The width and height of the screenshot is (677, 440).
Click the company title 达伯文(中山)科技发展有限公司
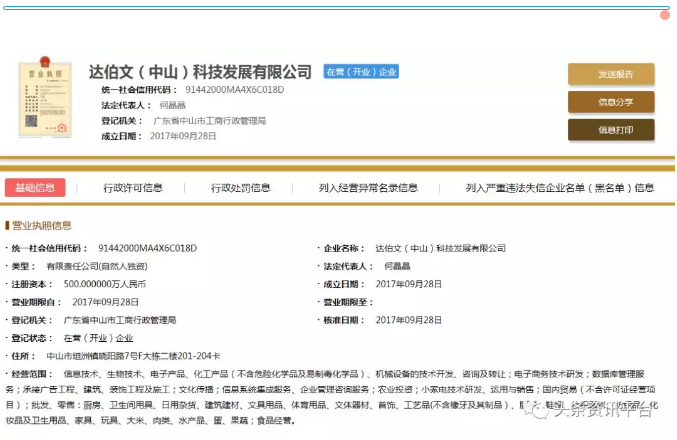[200, 72]
